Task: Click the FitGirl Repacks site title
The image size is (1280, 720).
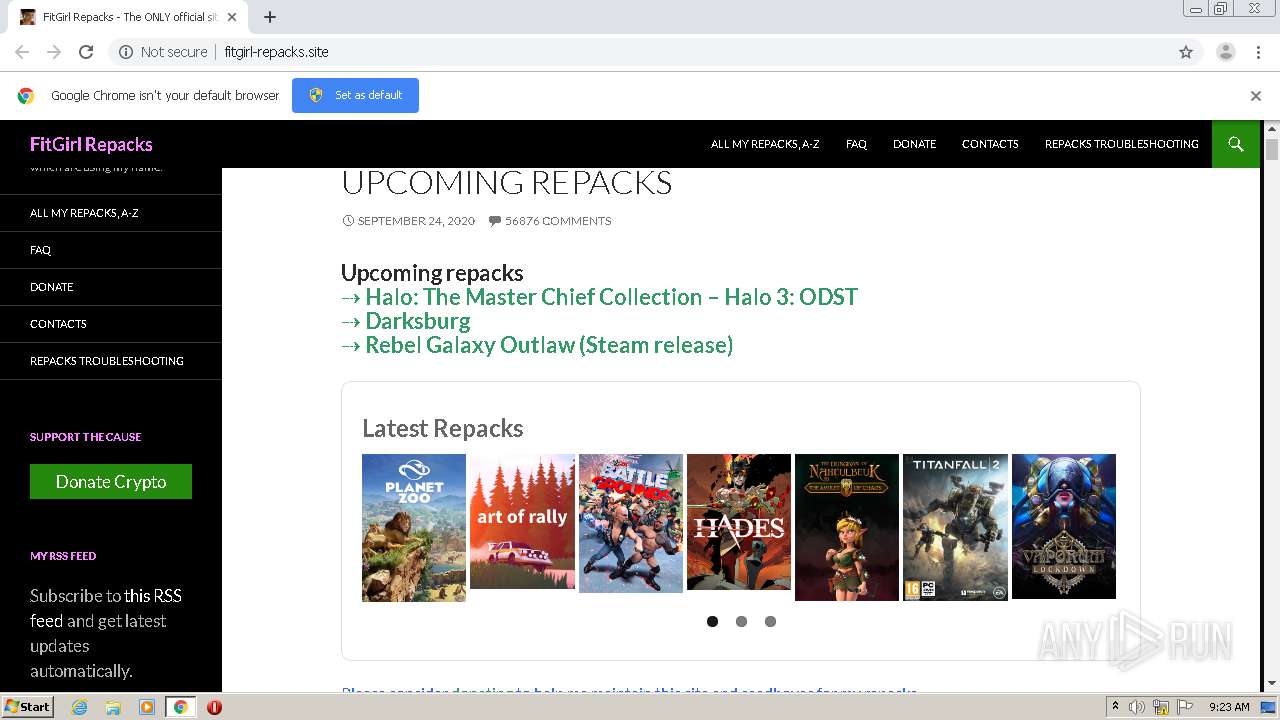Action: pos(91,144)
